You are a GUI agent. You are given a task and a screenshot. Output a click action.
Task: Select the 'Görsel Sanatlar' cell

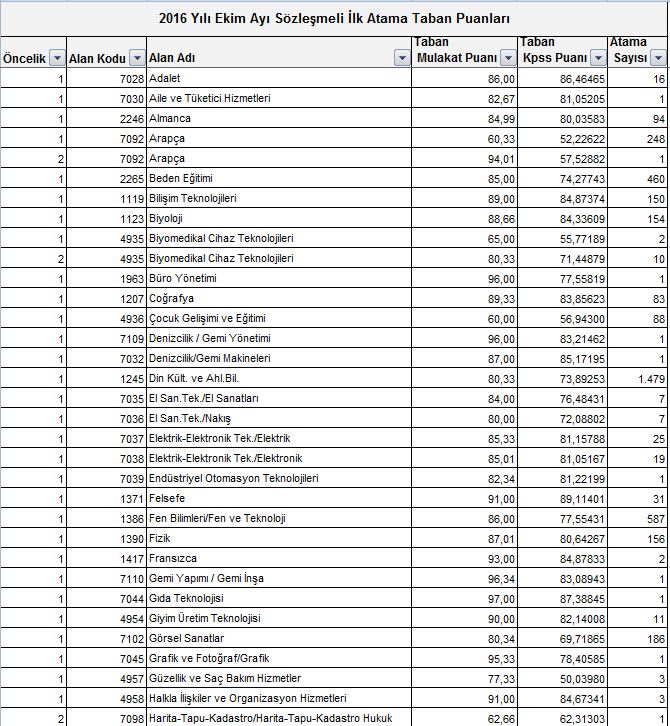click(279, 638)
